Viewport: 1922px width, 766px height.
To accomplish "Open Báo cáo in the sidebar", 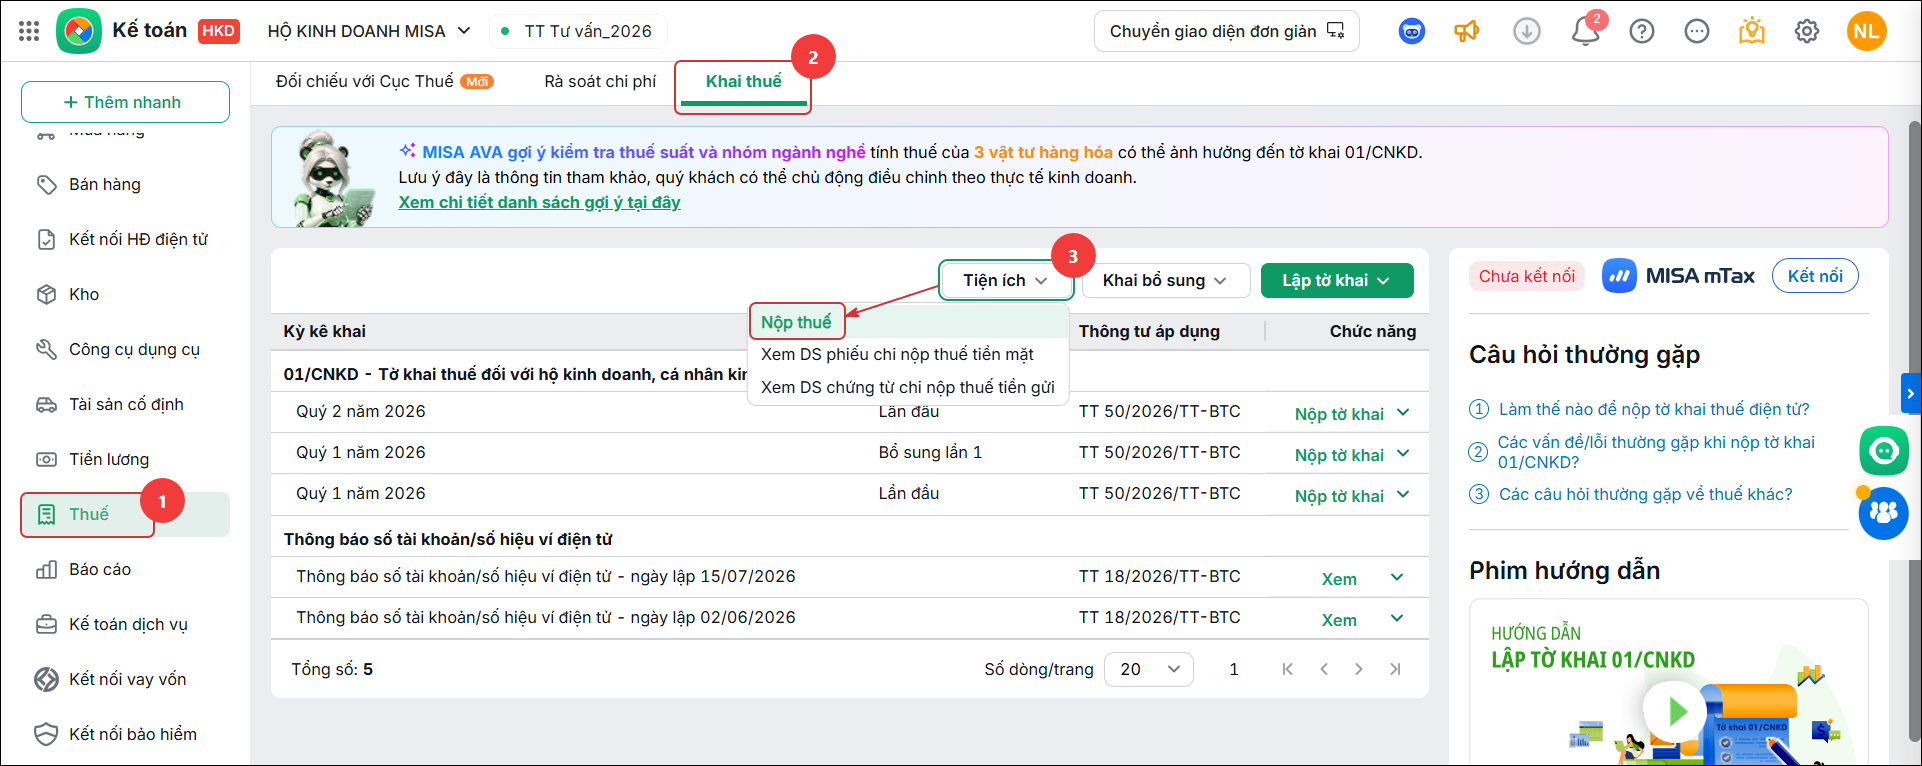I will [x=126, y=569].
